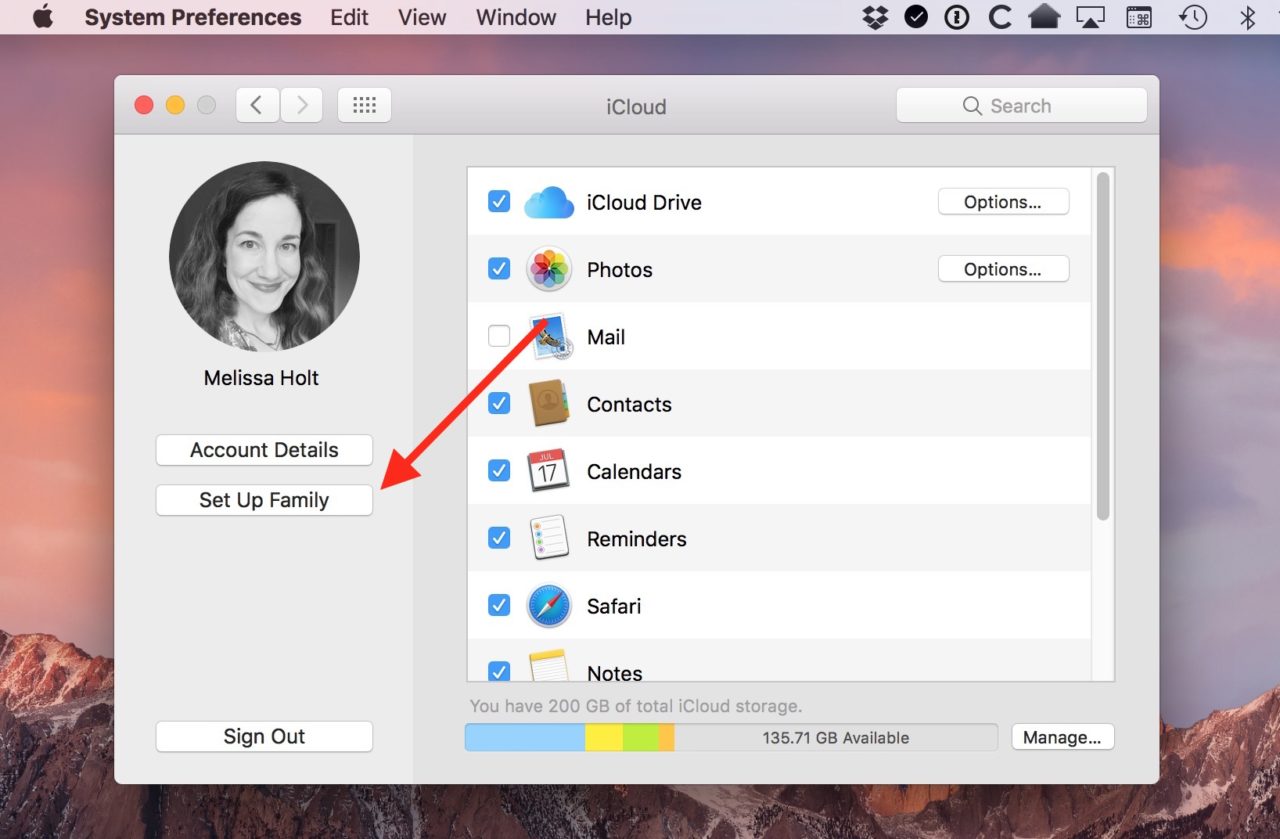Open Options for iCloud Drive
Image resolution: width=1280 pixels, height=839 pixels.
click(x=1003, y=202)
